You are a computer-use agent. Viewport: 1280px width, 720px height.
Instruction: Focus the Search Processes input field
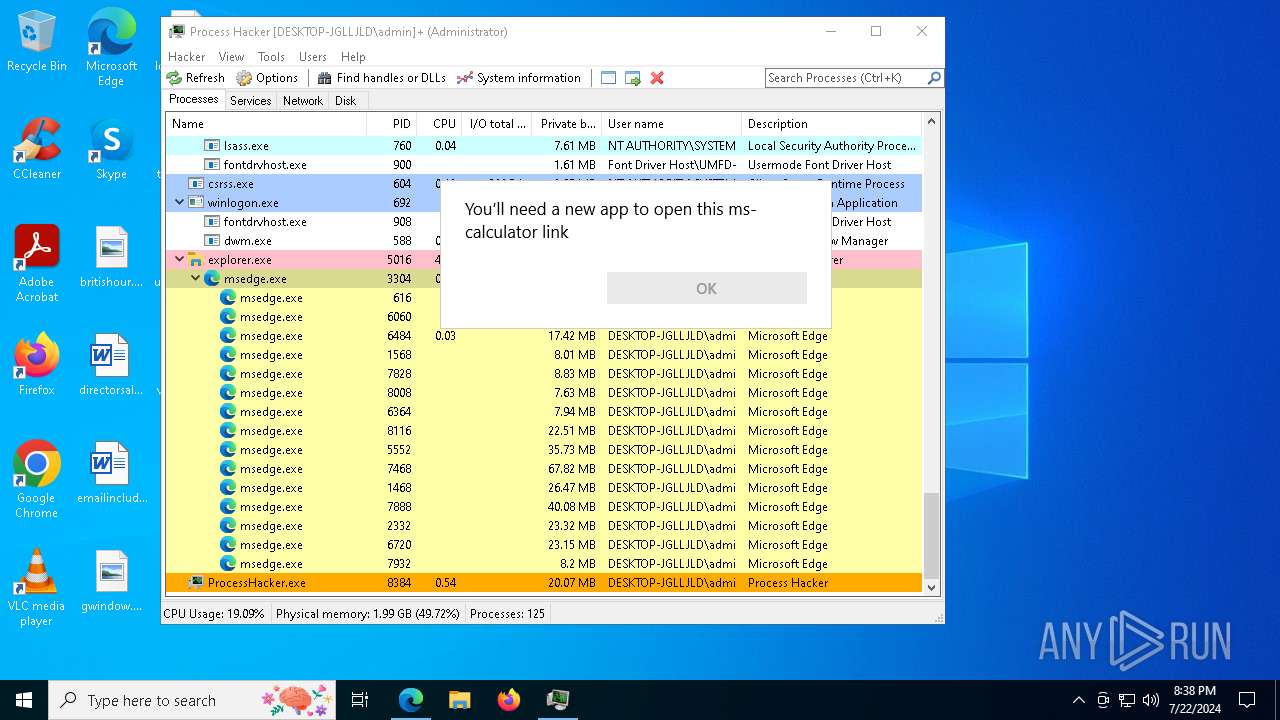click(846, 78)
